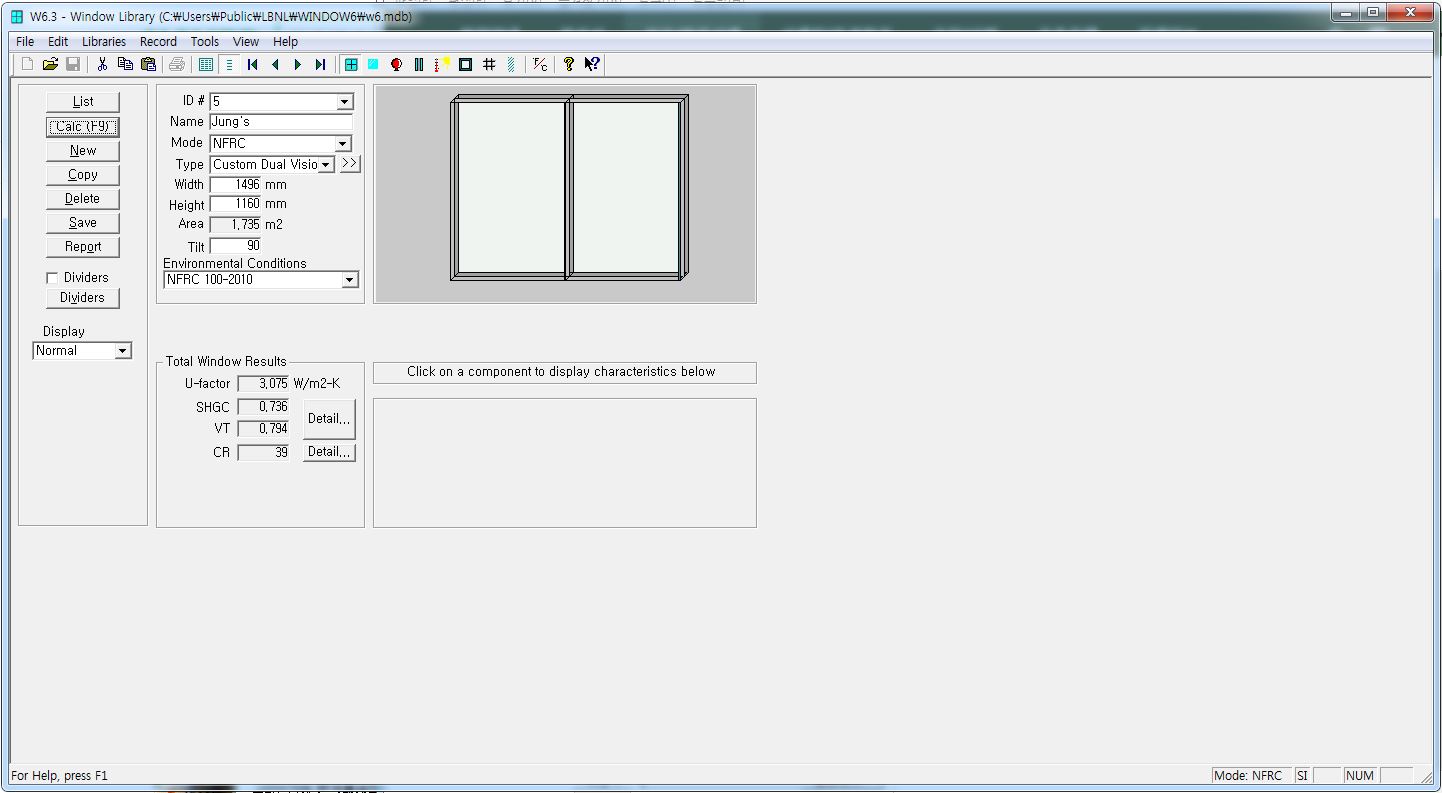The height and width of the screenshot is (793, 1442).
Task: Open the Mode NFRC dropdown
Action: pyautogui.click(x=342, y=144)
